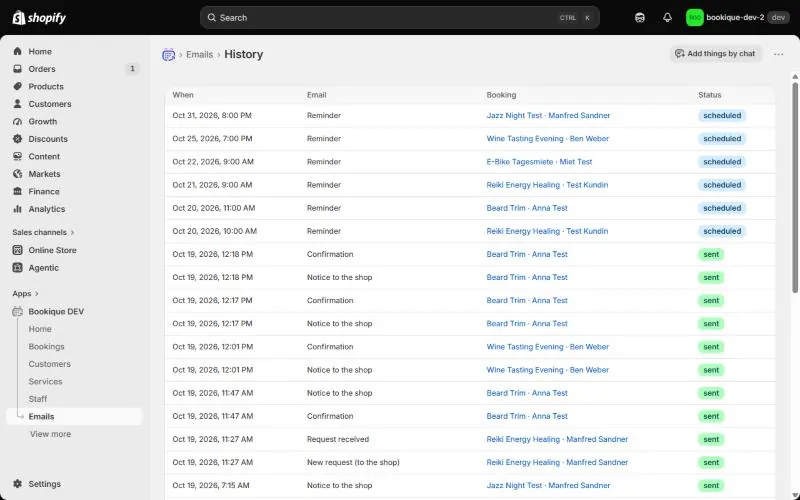Open Jazz Night Test booking at 7:15 AM
Image resolution: width=800 pixels, height=500 pixels.
[x=548, y=485]
